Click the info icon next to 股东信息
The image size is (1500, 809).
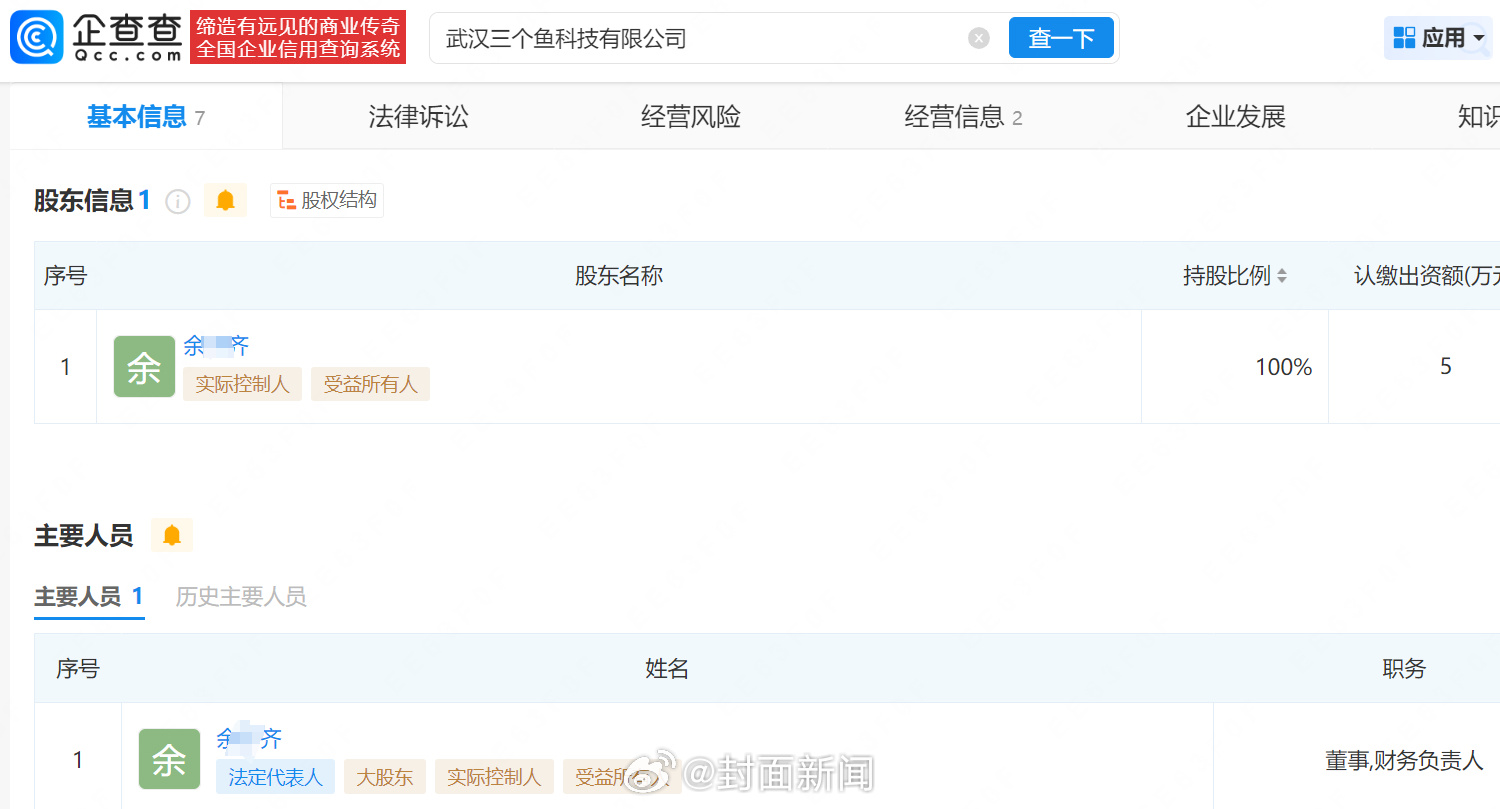coord(177,201)
